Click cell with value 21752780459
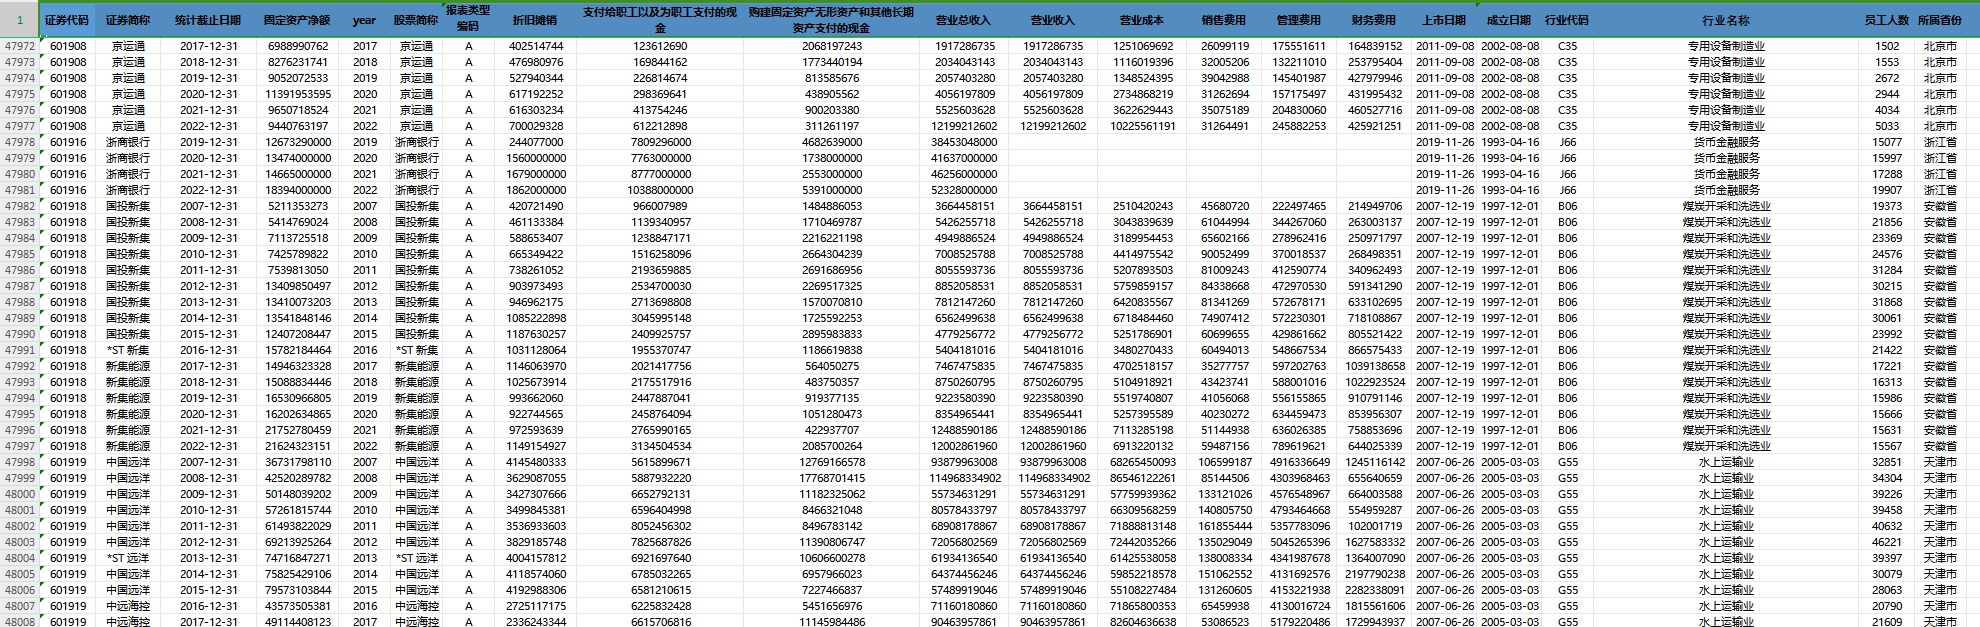The width and height of the screenshot is (1980, 627). point(297,430)
